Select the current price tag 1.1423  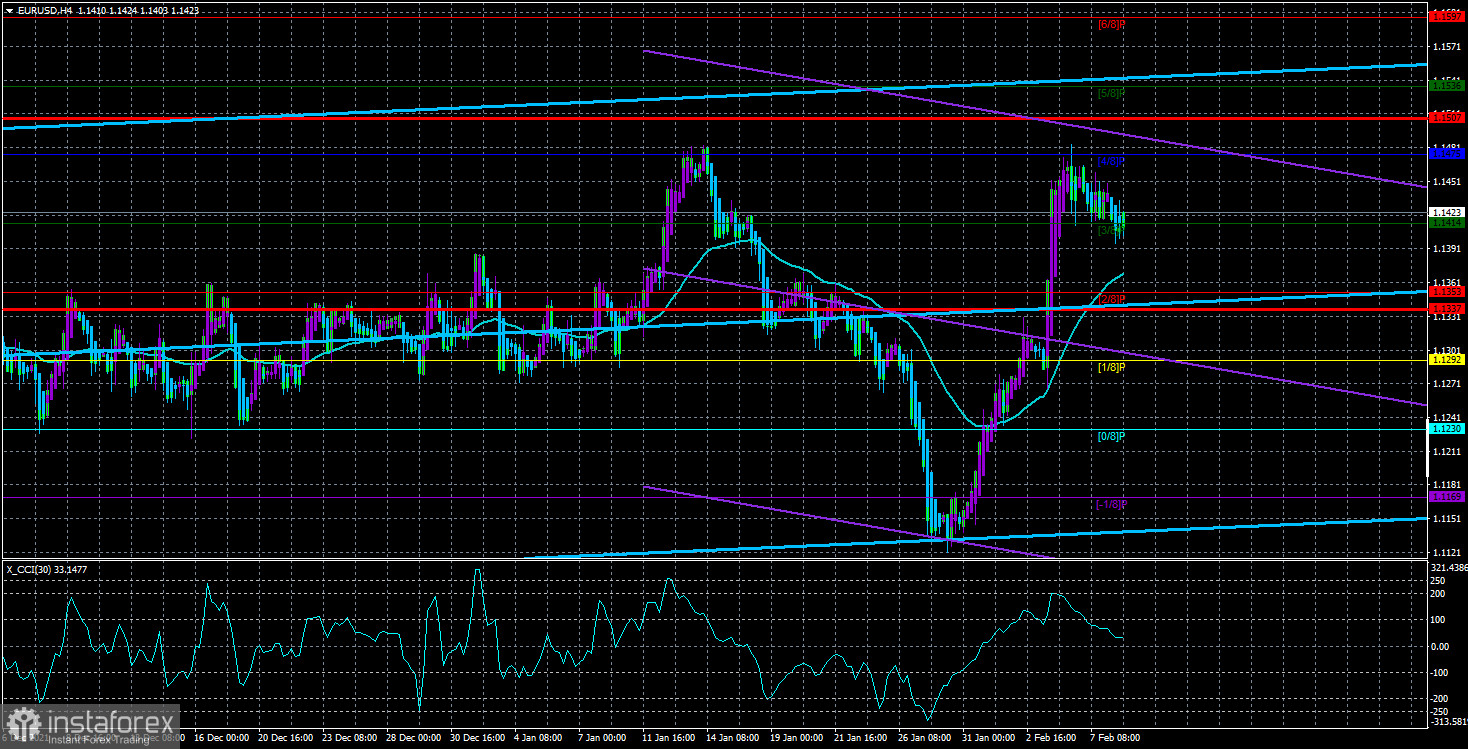pos(1447,212)
